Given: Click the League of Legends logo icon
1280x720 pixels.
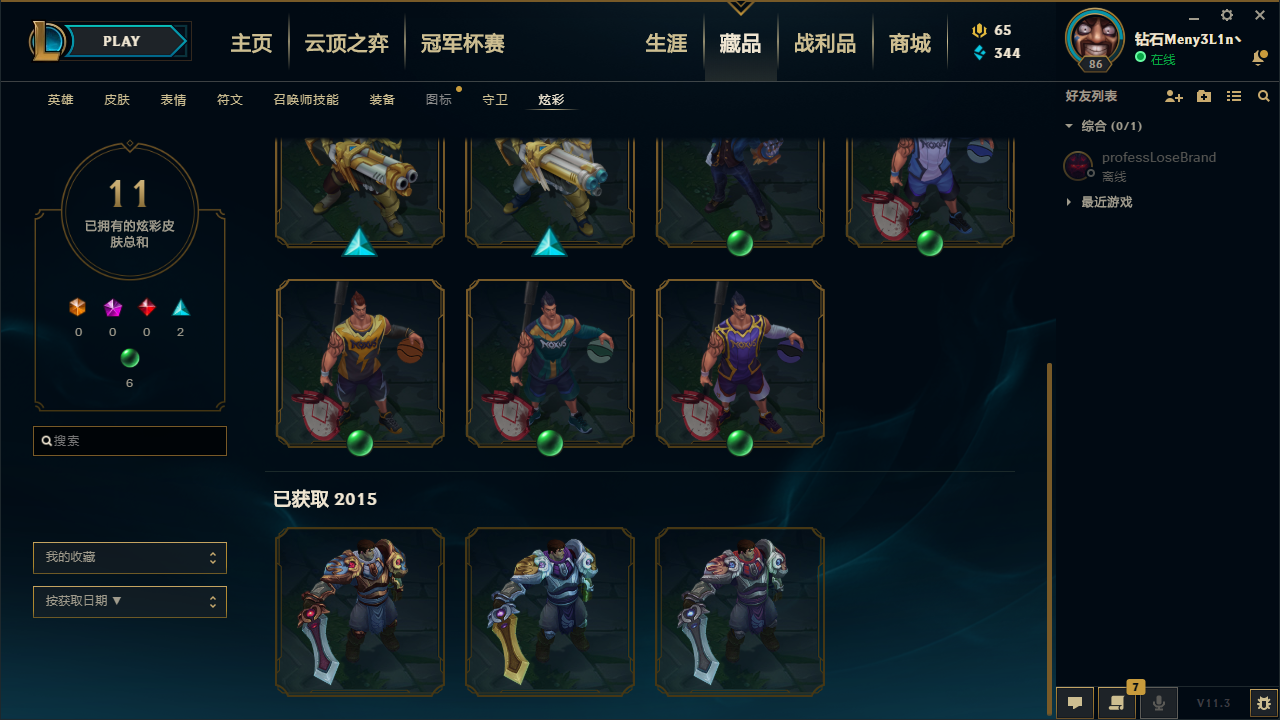Looking at the screenshot, I should [48, 41].
